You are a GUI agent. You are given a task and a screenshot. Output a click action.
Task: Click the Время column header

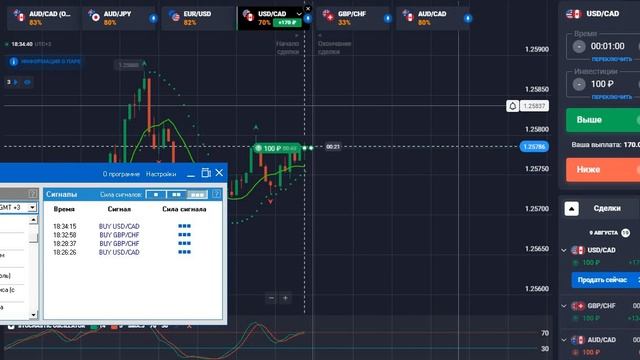64,209
